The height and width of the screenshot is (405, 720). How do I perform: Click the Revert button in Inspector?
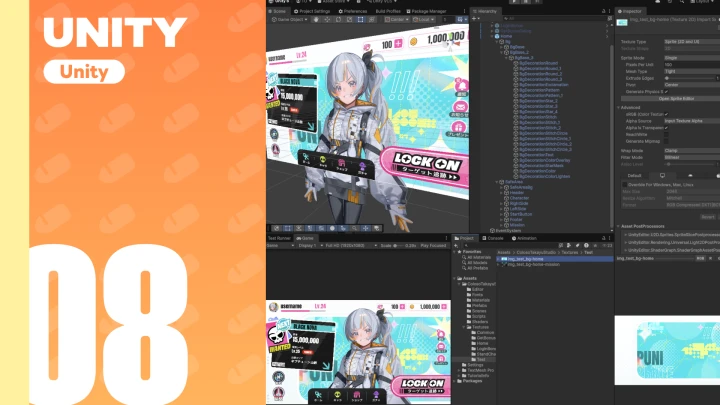pyautogui.click(x=708, y=217)
